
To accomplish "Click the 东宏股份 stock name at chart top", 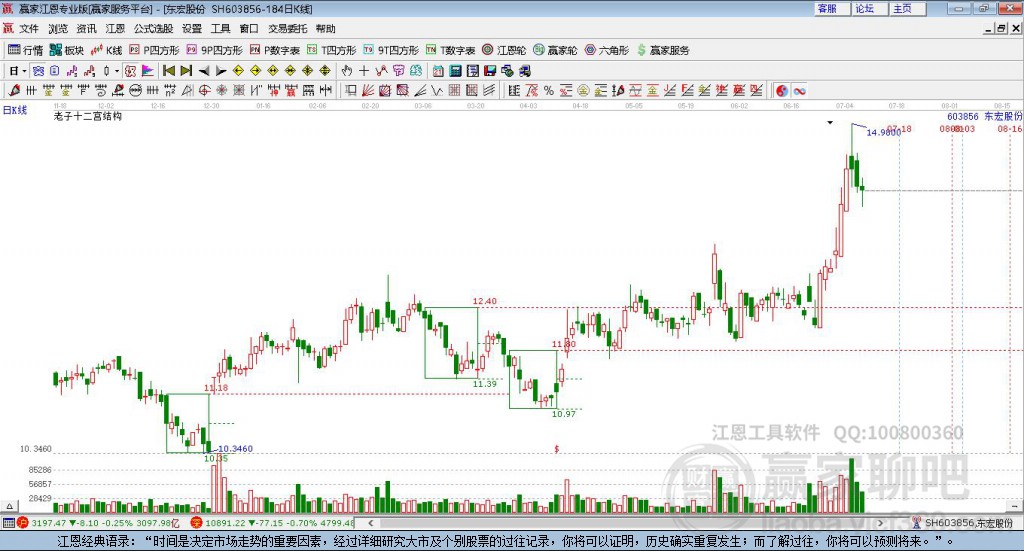I will pyautogui.click(x=1003, y=116).
